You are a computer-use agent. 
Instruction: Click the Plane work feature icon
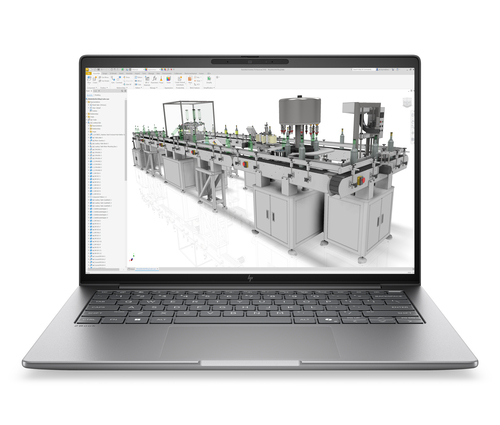coord(190,79)
